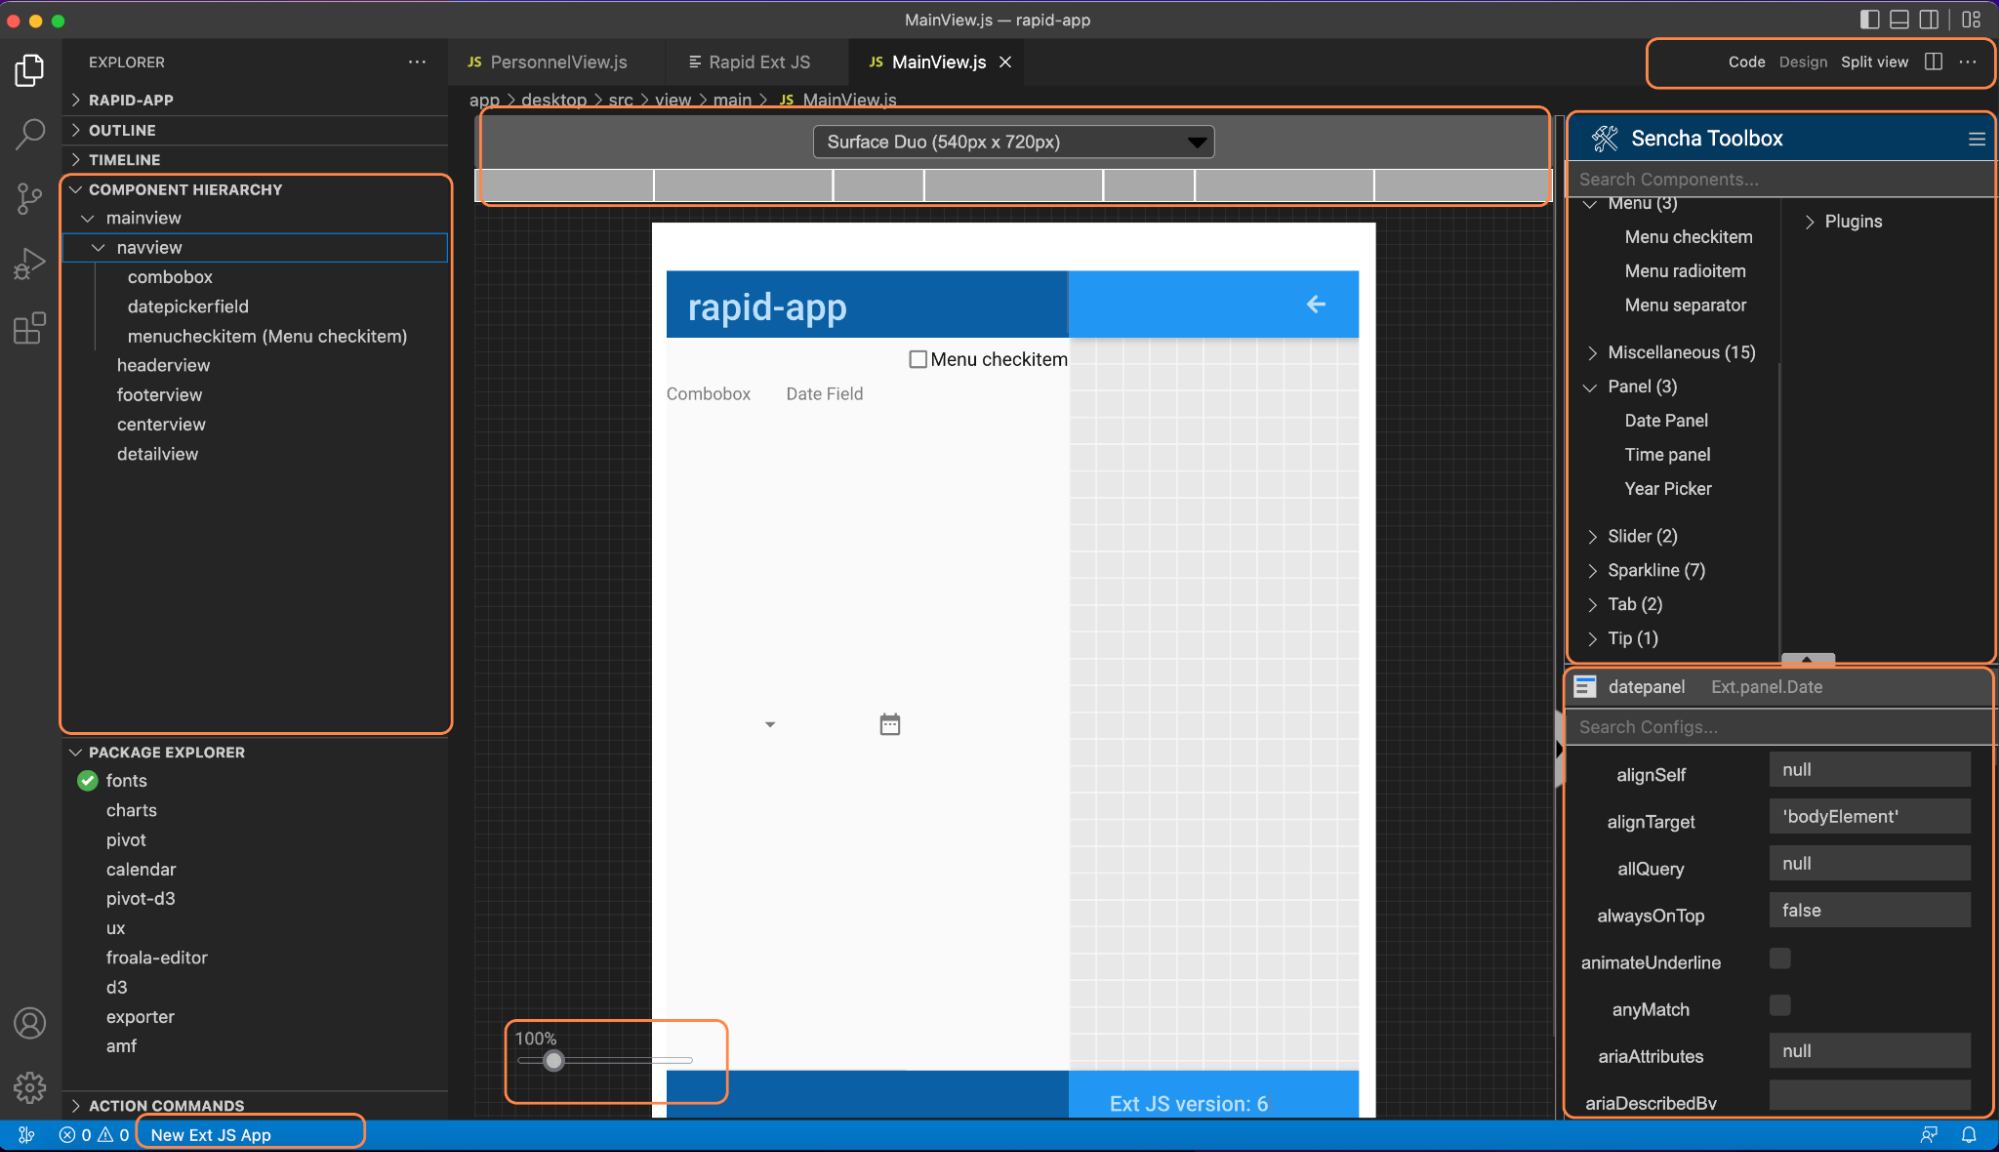Open the Run and Debug view
The width and height of the screenshot is (1999, 1152).
(30, 264)
